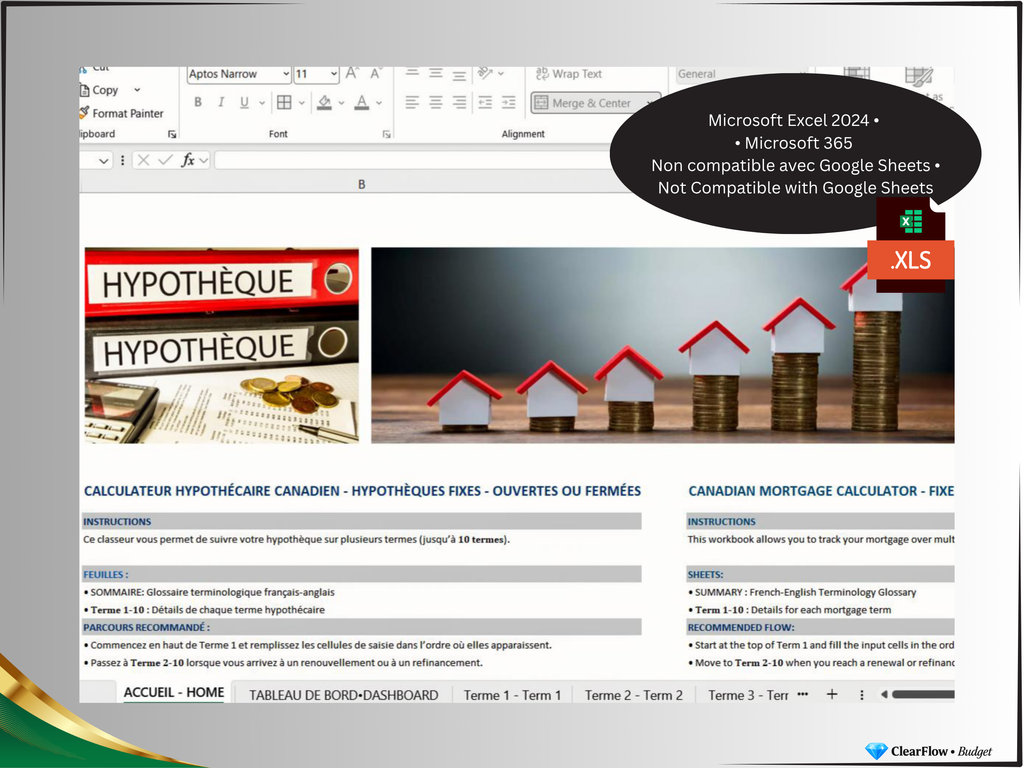Open the Font settings dialog launcher
Image resolution: width=1024 pixels, height=768 pixels.
click(x=387, y=135)
